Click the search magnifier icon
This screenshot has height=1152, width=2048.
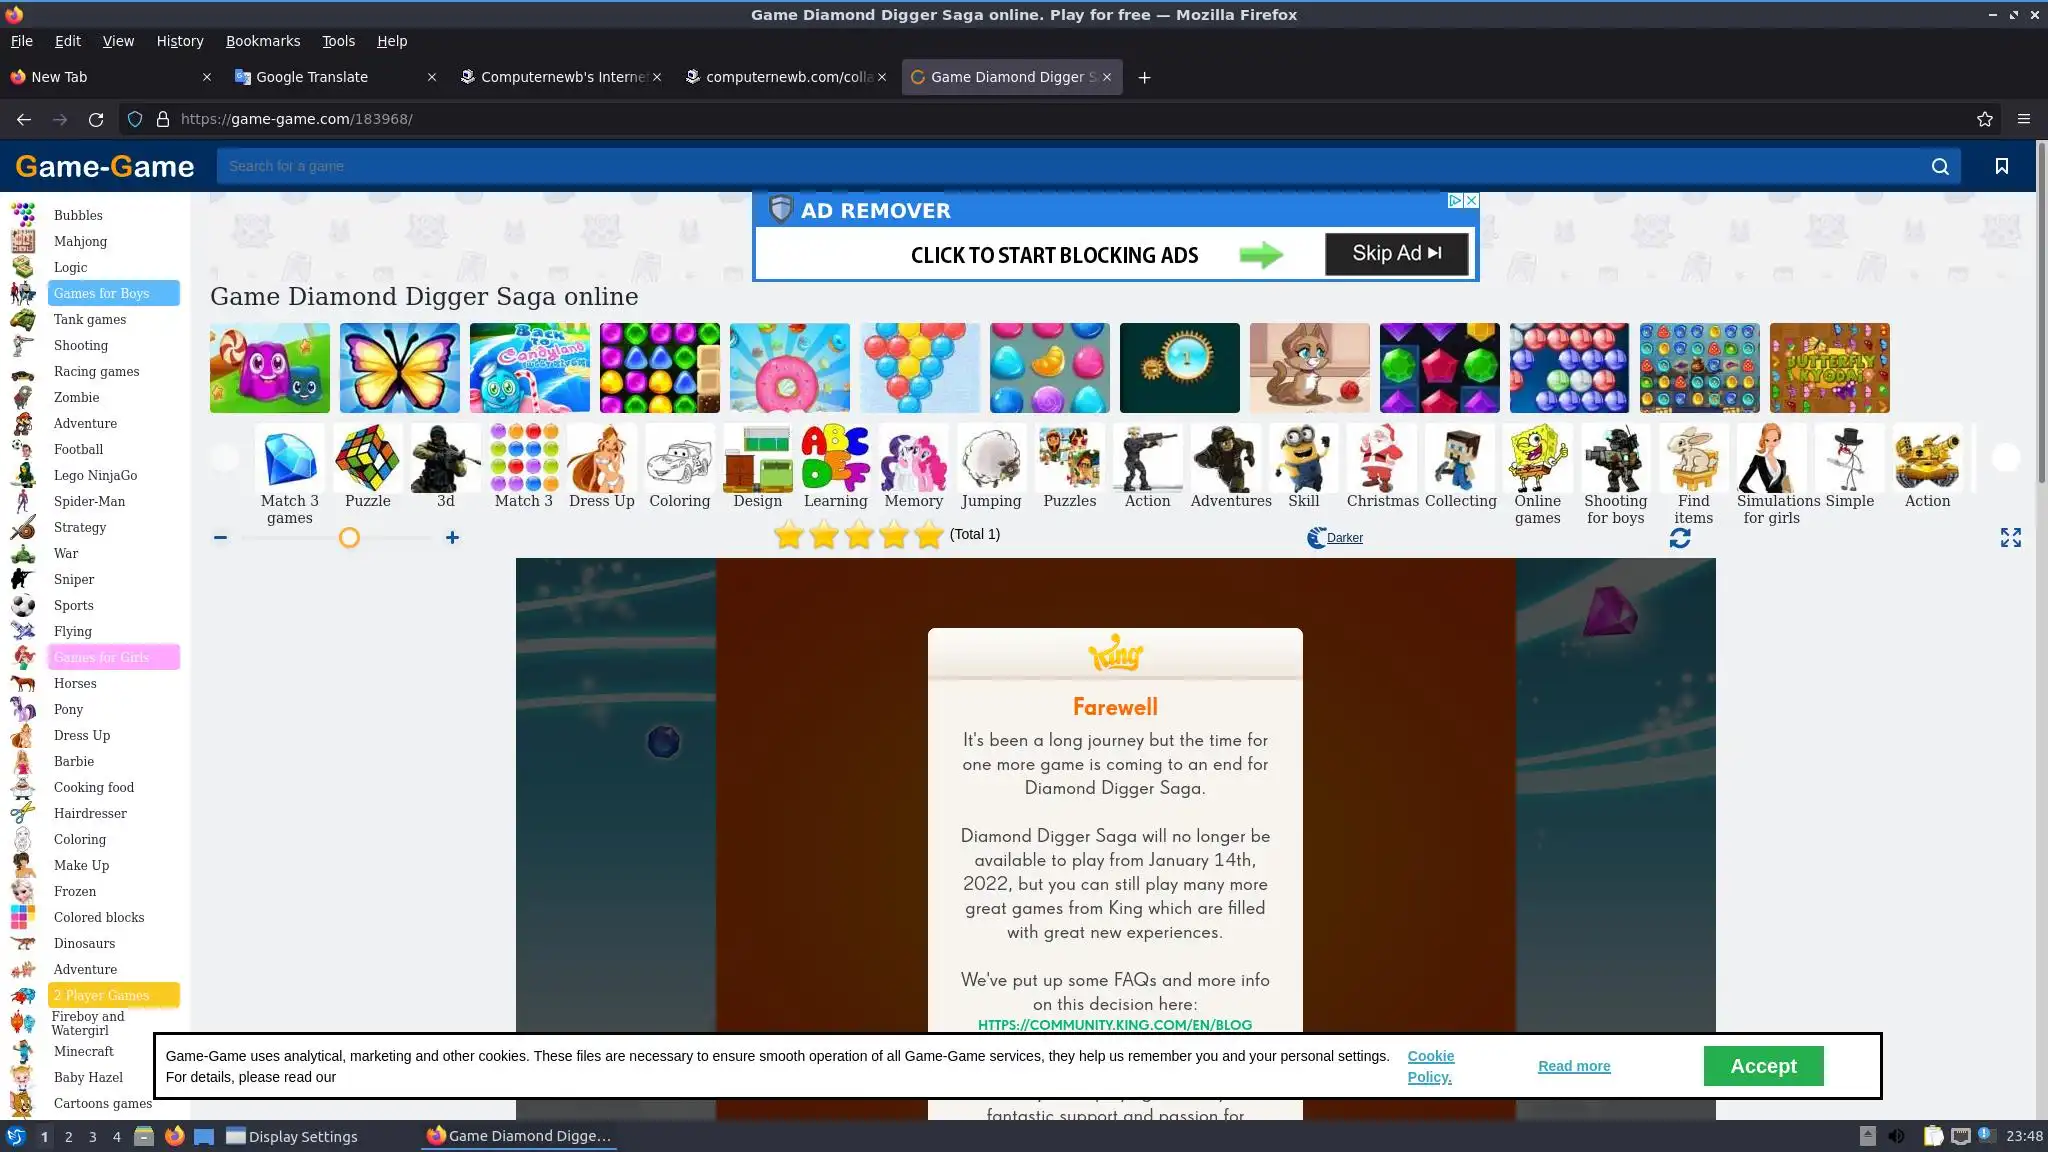(x=1940, y=167)
